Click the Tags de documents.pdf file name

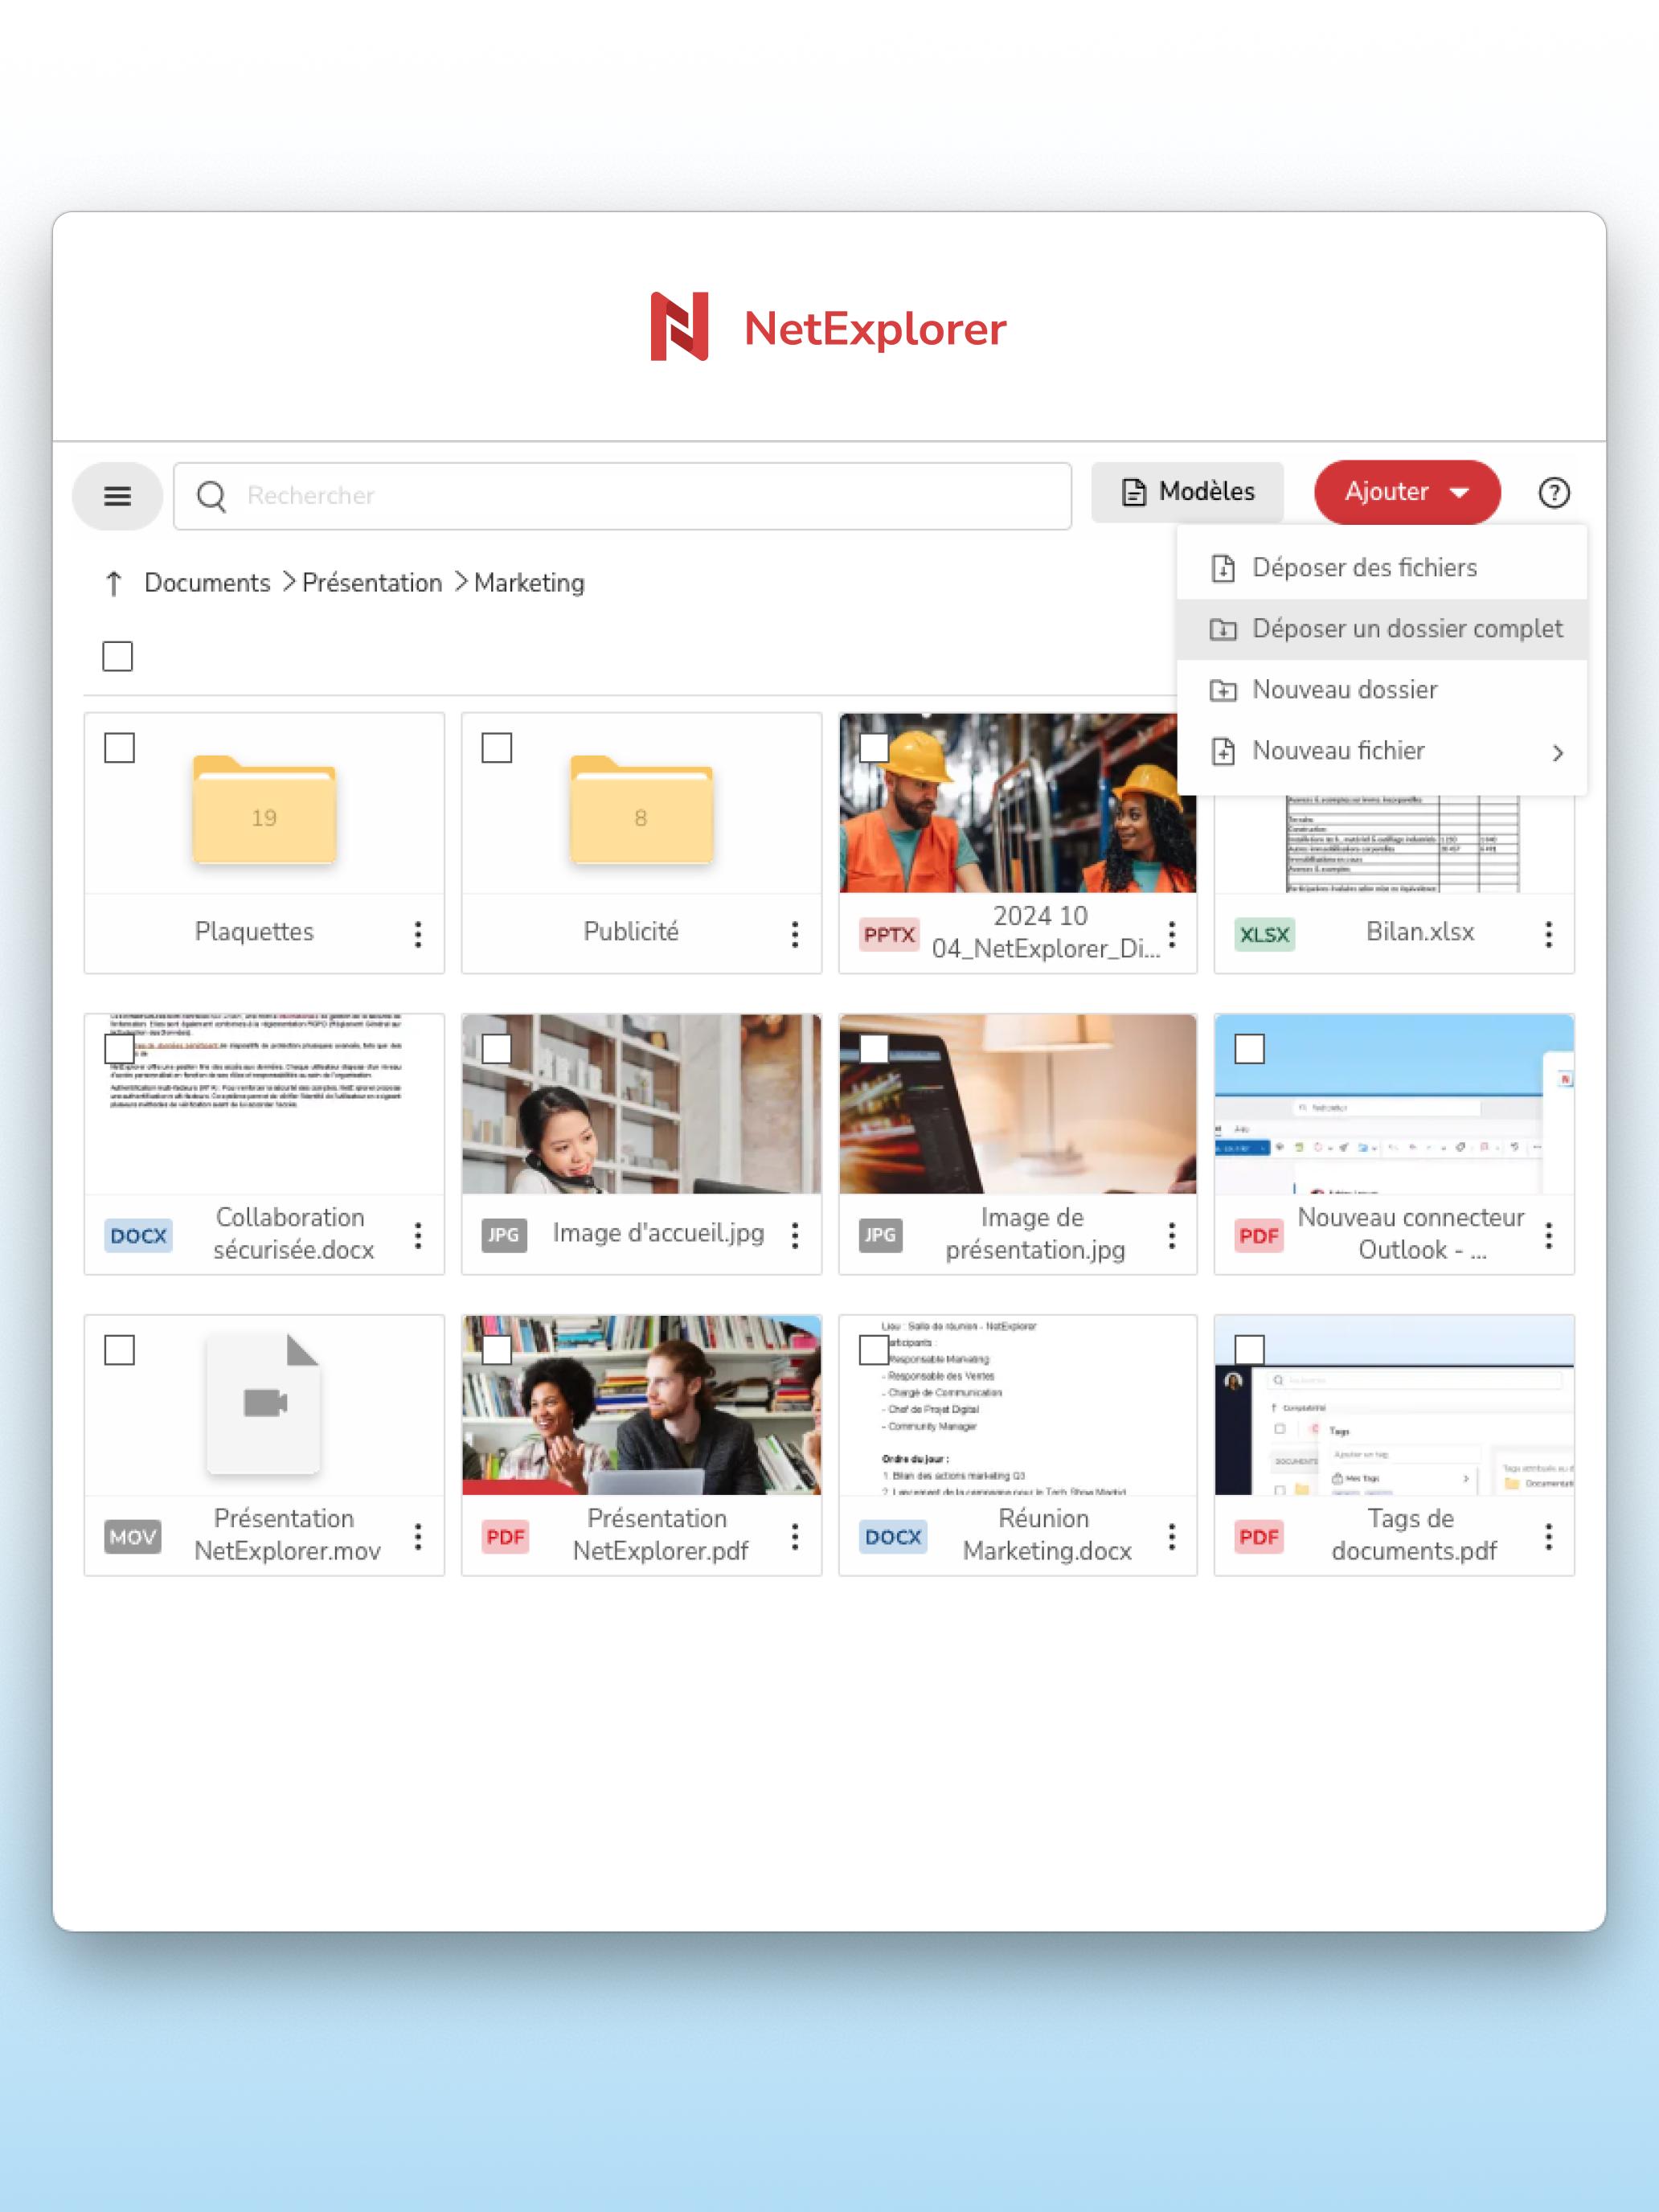click(1413, 1535)
